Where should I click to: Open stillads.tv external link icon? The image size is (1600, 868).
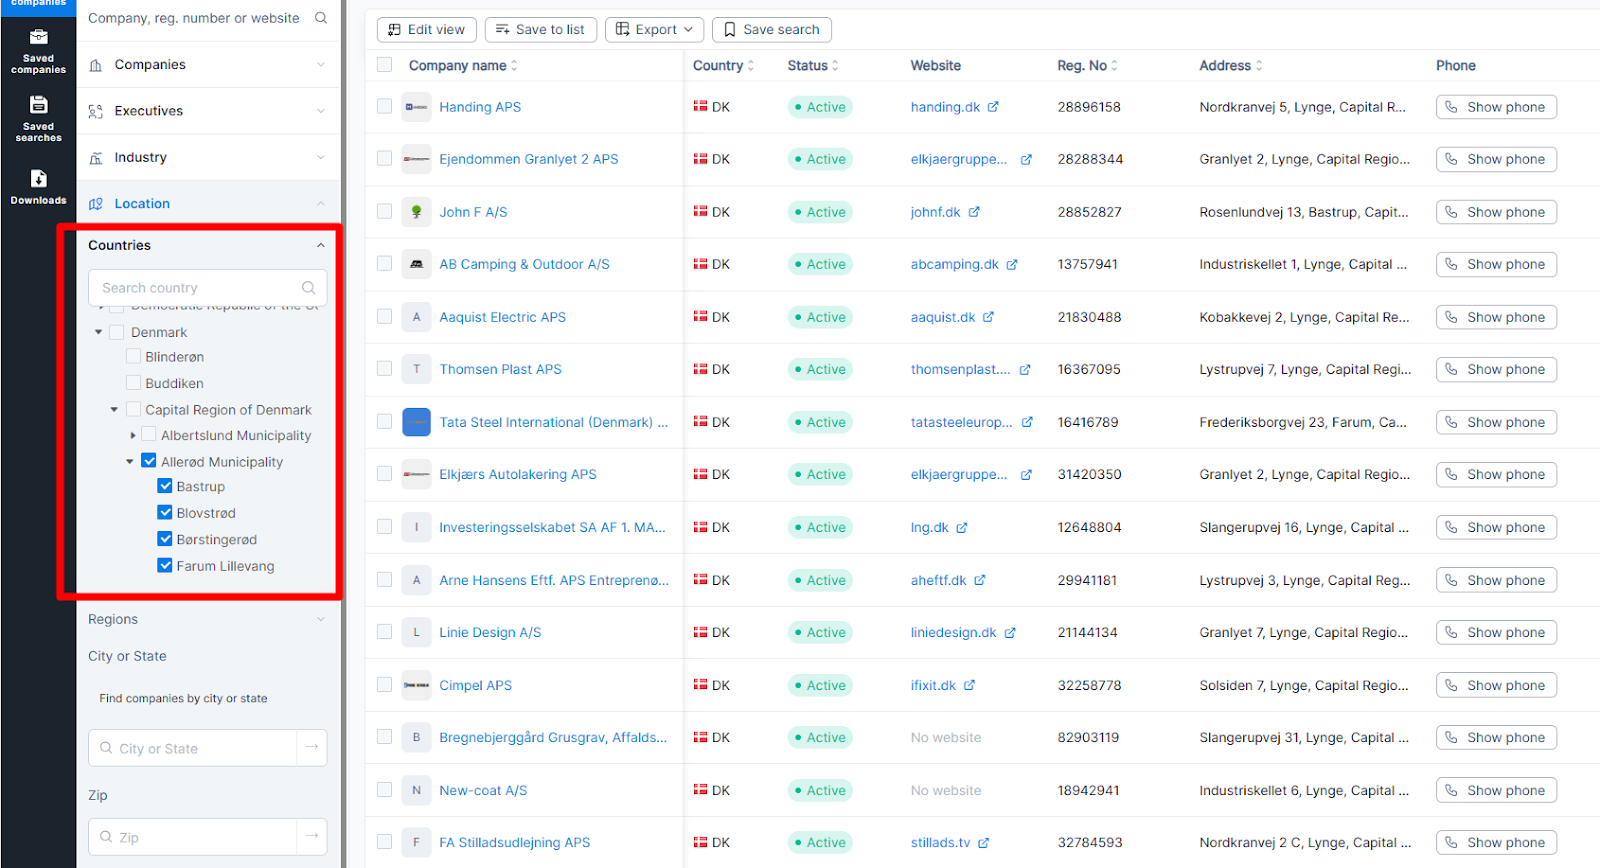(x=984, y=843)
